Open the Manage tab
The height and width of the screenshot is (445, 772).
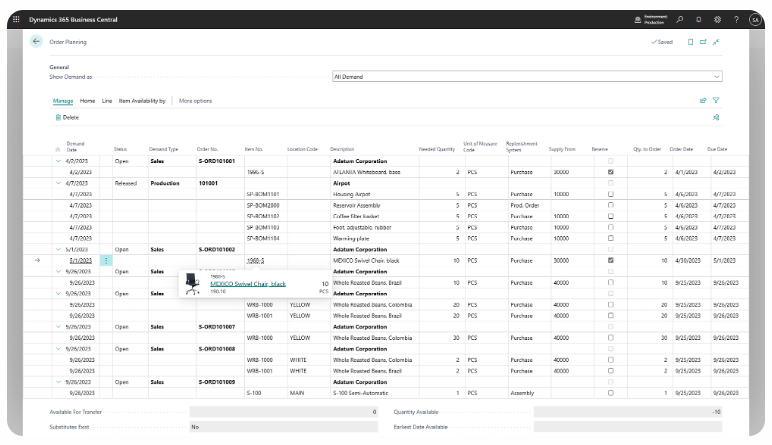63,101
